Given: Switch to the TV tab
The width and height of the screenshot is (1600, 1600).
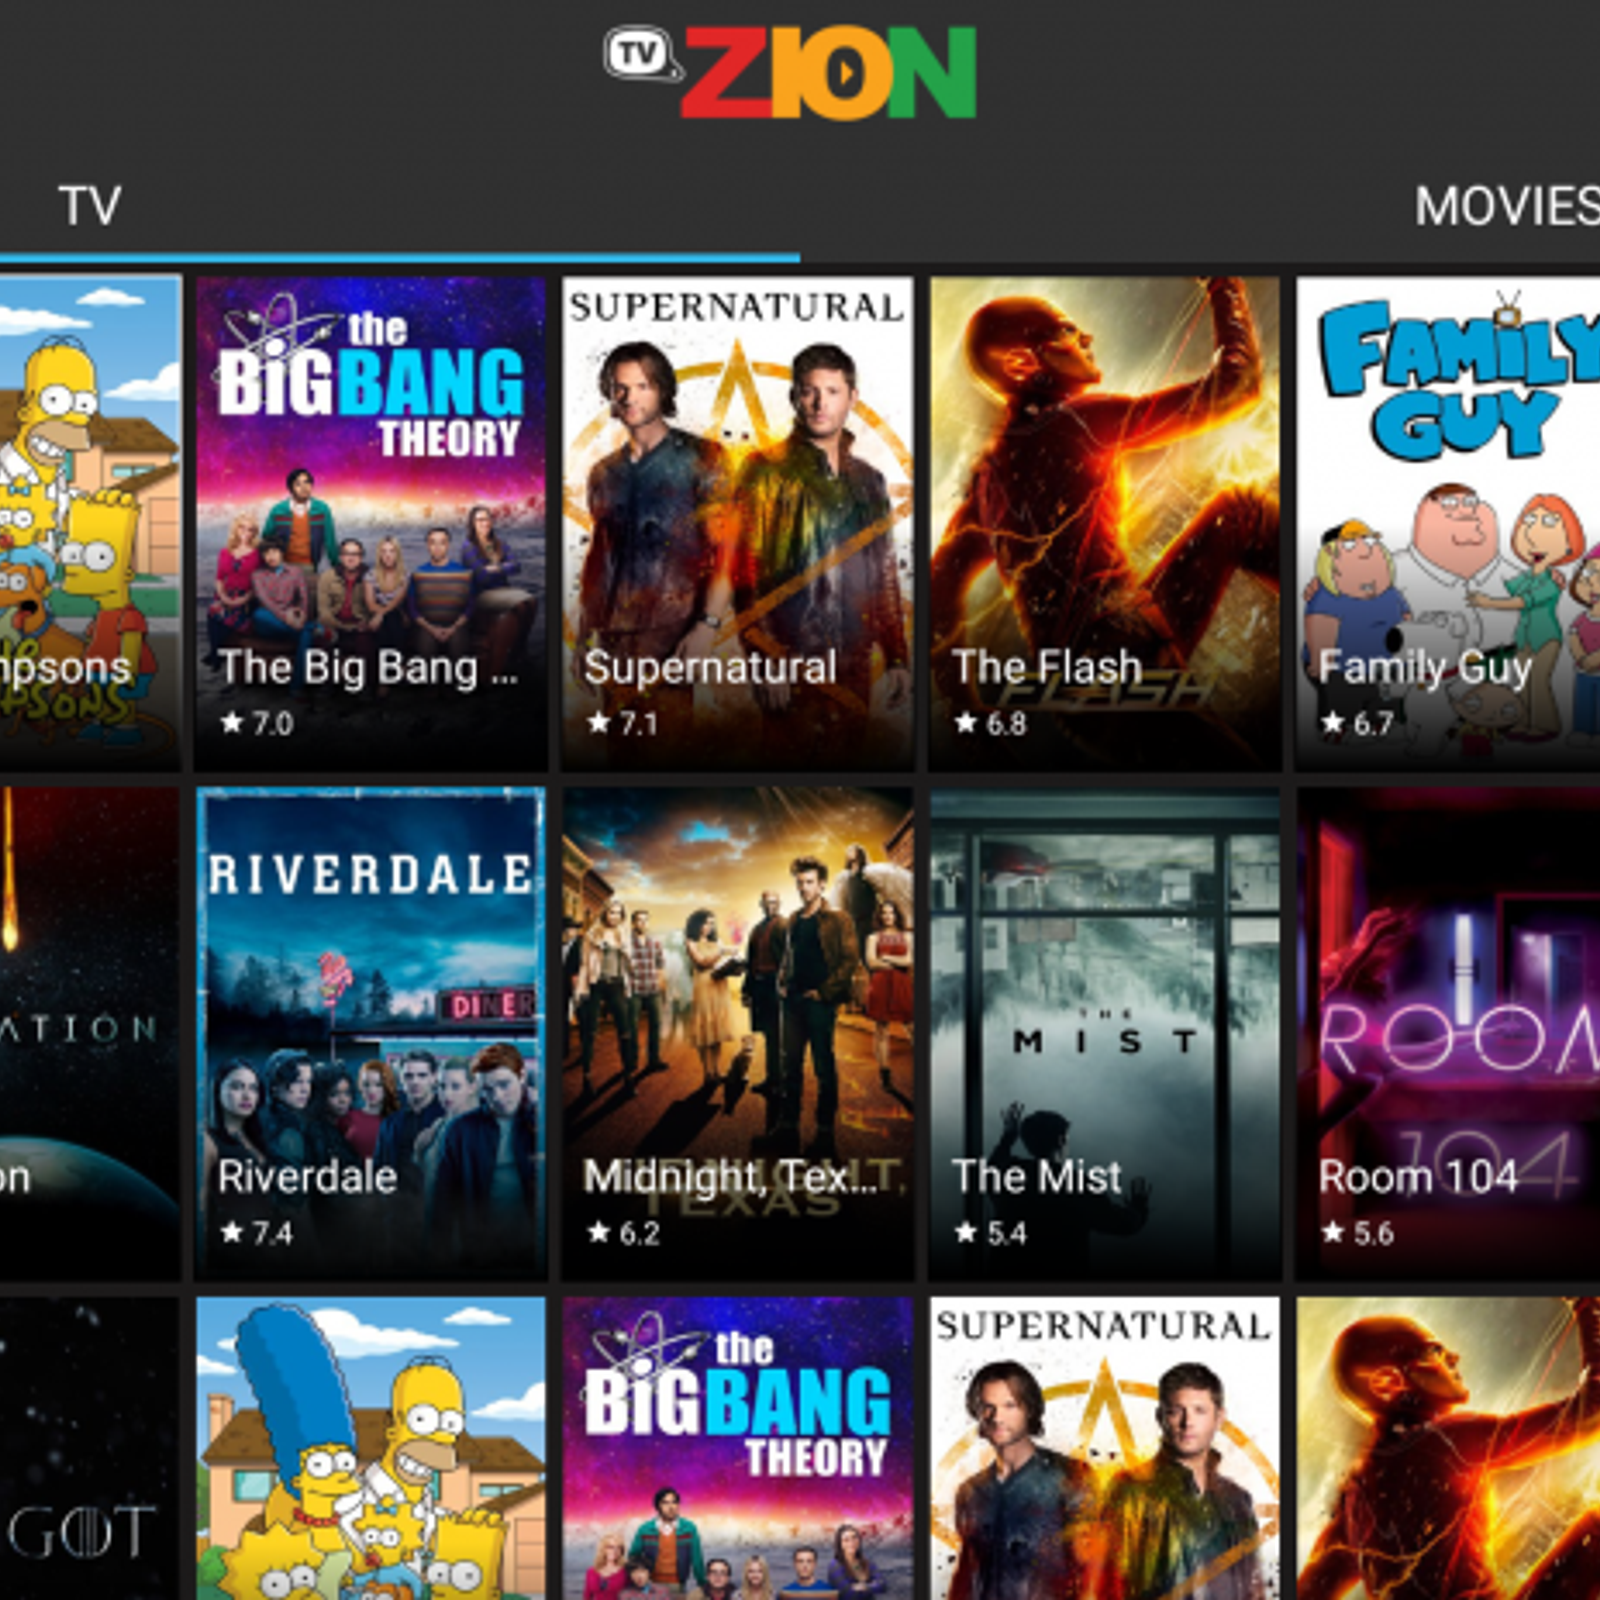Looking at the screenshot, I should tap(90, 206).
